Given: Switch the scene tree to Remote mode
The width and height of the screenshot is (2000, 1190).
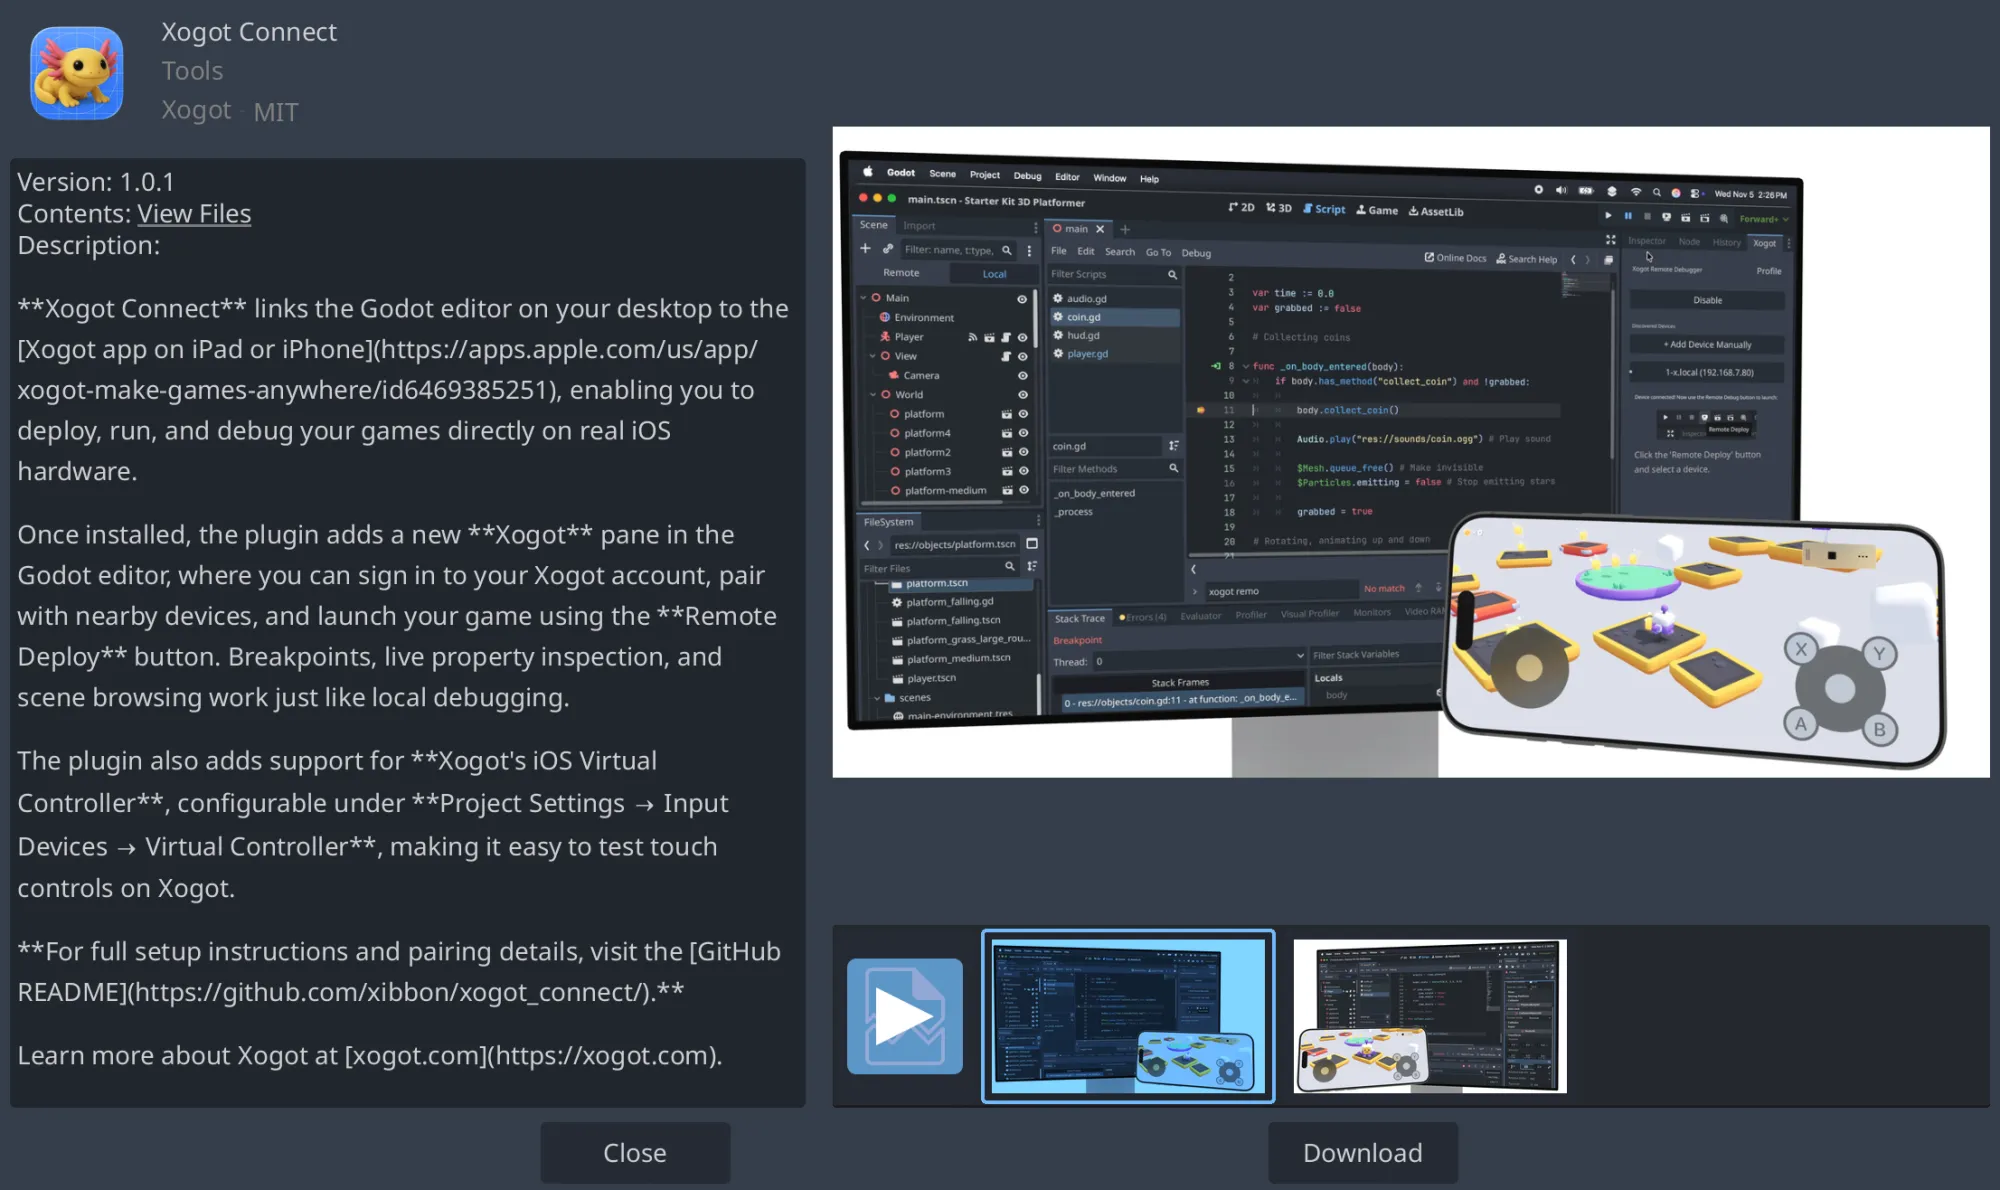Looking at the screenshot, I should (901, 272).
